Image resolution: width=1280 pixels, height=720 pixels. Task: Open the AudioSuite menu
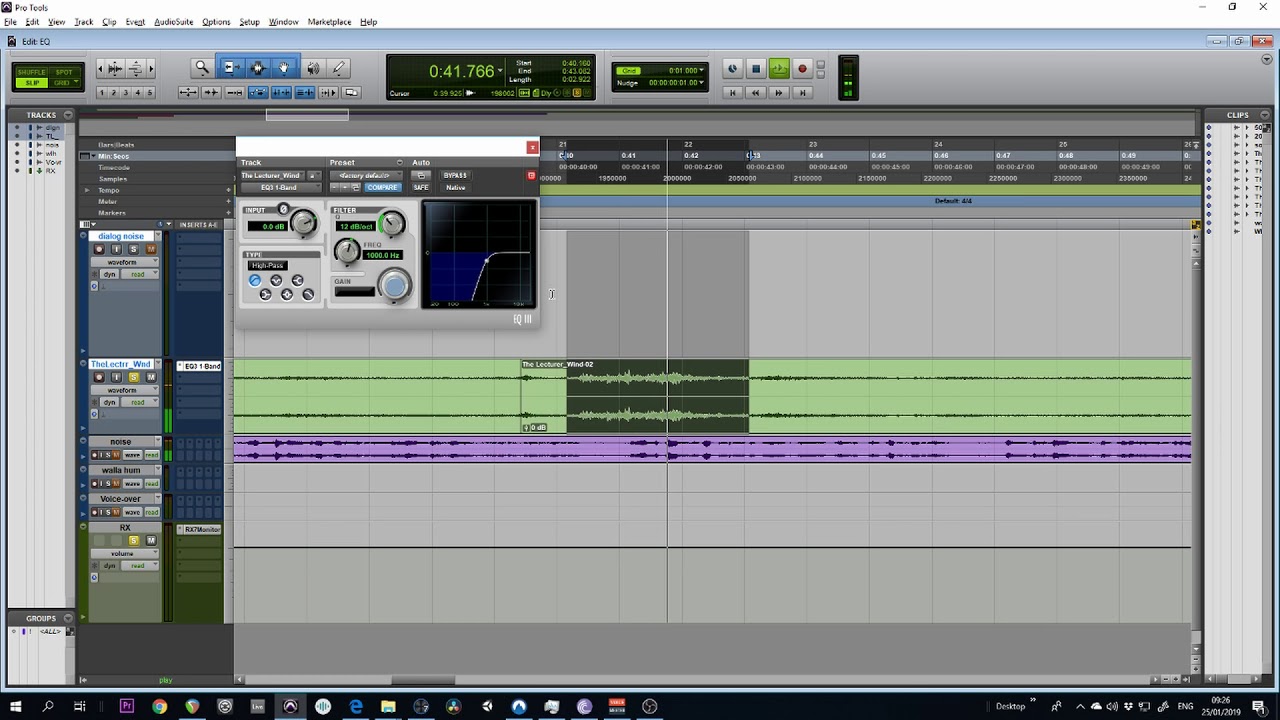click(x=174, y=22)
